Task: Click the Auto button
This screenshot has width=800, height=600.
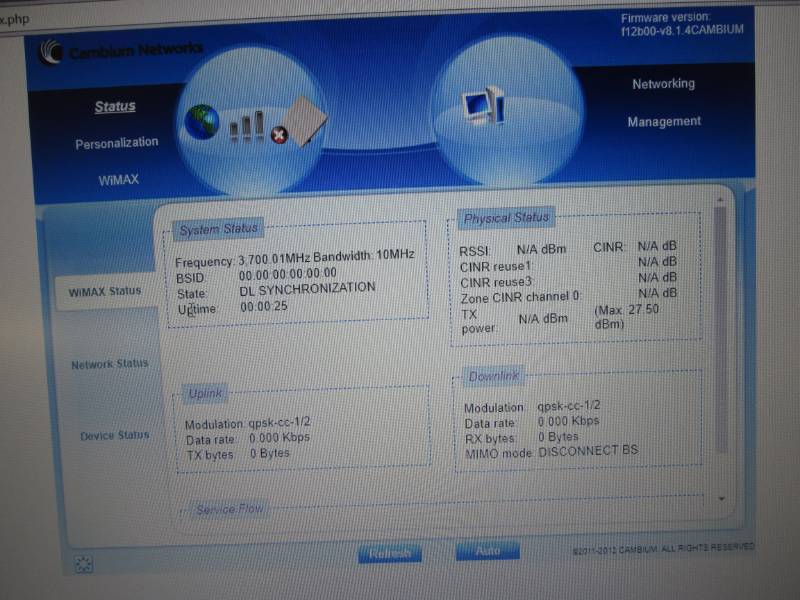Action: [488, 551]
